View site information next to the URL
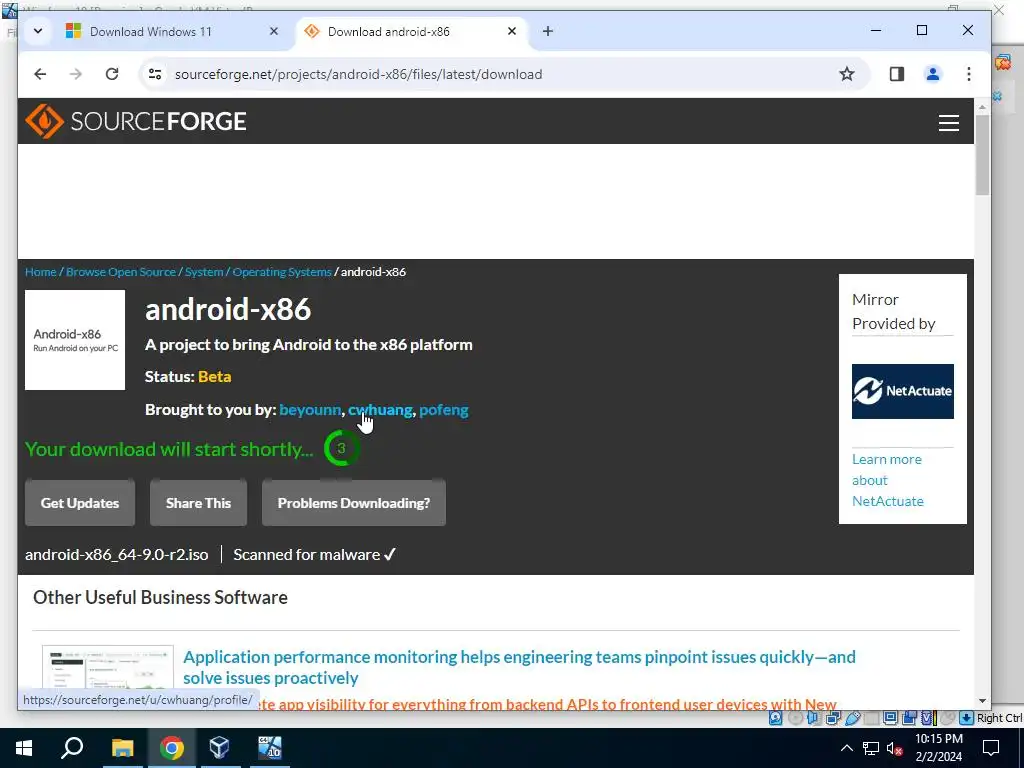Screen dimensions: 1024x768 [x=155, y=74]
